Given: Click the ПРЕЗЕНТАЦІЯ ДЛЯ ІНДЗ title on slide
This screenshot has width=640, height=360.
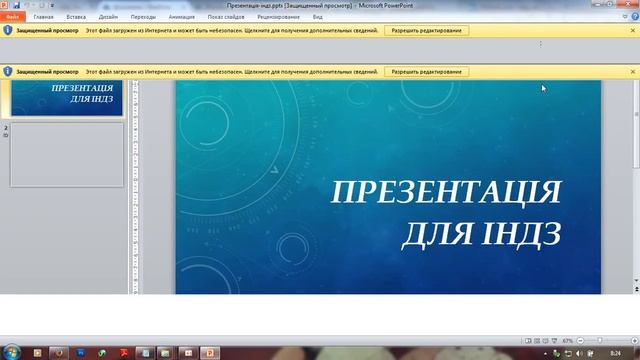Looking at the screenshot, I should 446,213.
